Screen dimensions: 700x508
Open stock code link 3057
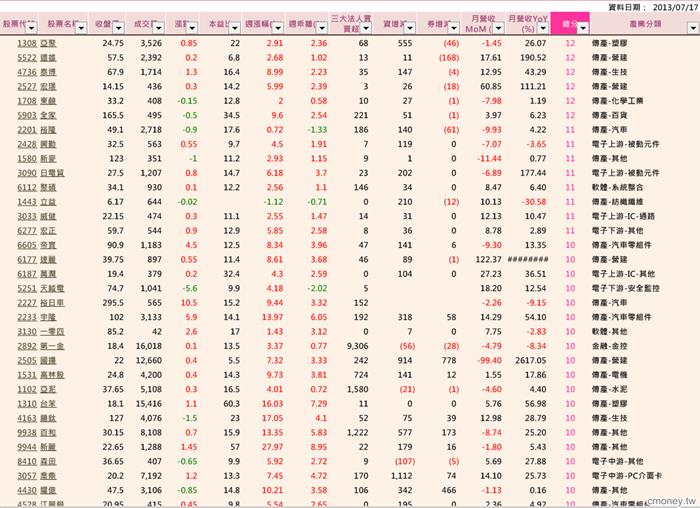pyautogui.click(x=27, y=476)
